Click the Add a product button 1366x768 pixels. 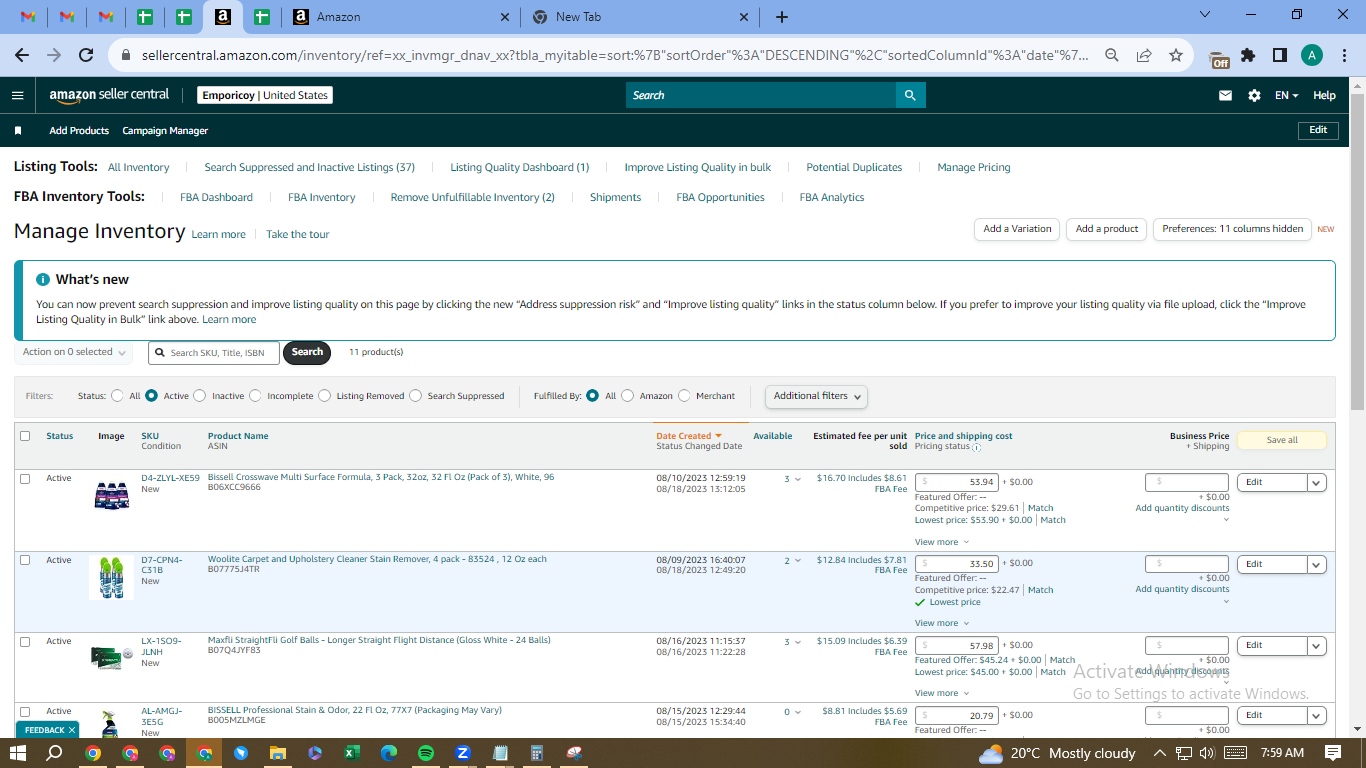click(1106, 229)
